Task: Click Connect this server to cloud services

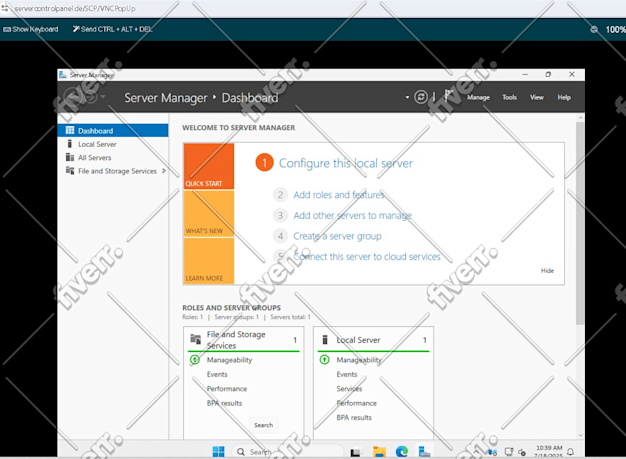Action: (x=367, y=257)
